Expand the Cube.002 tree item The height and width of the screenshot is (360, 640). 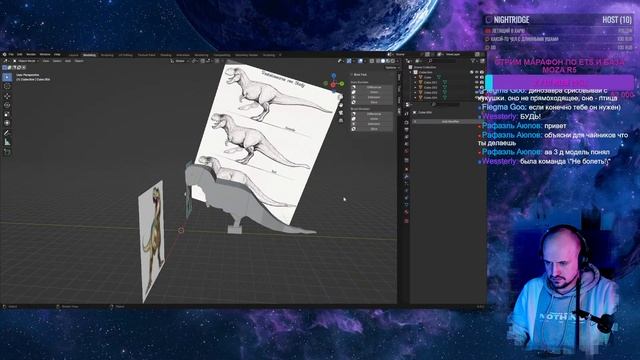(416, 87)
